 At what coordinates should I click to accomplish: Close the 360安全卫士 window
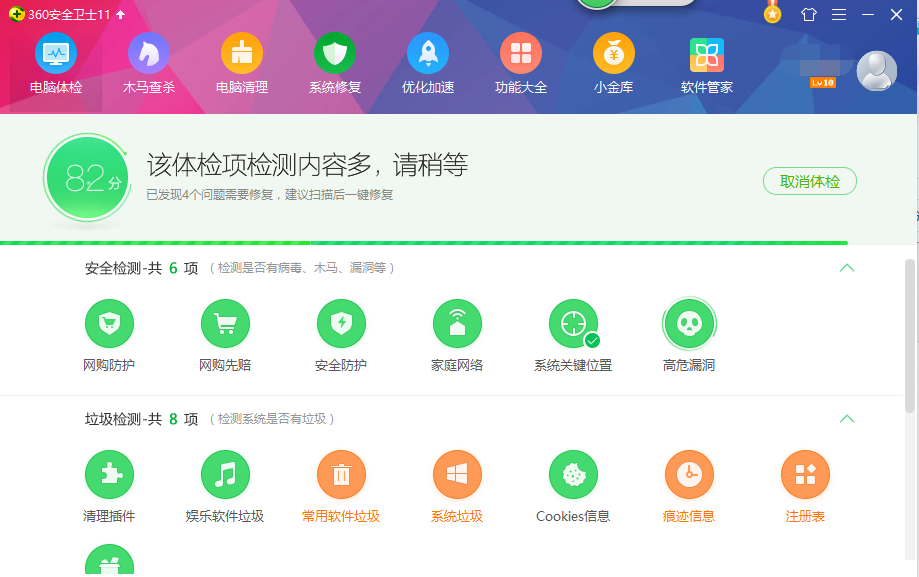tap(896, 15)
